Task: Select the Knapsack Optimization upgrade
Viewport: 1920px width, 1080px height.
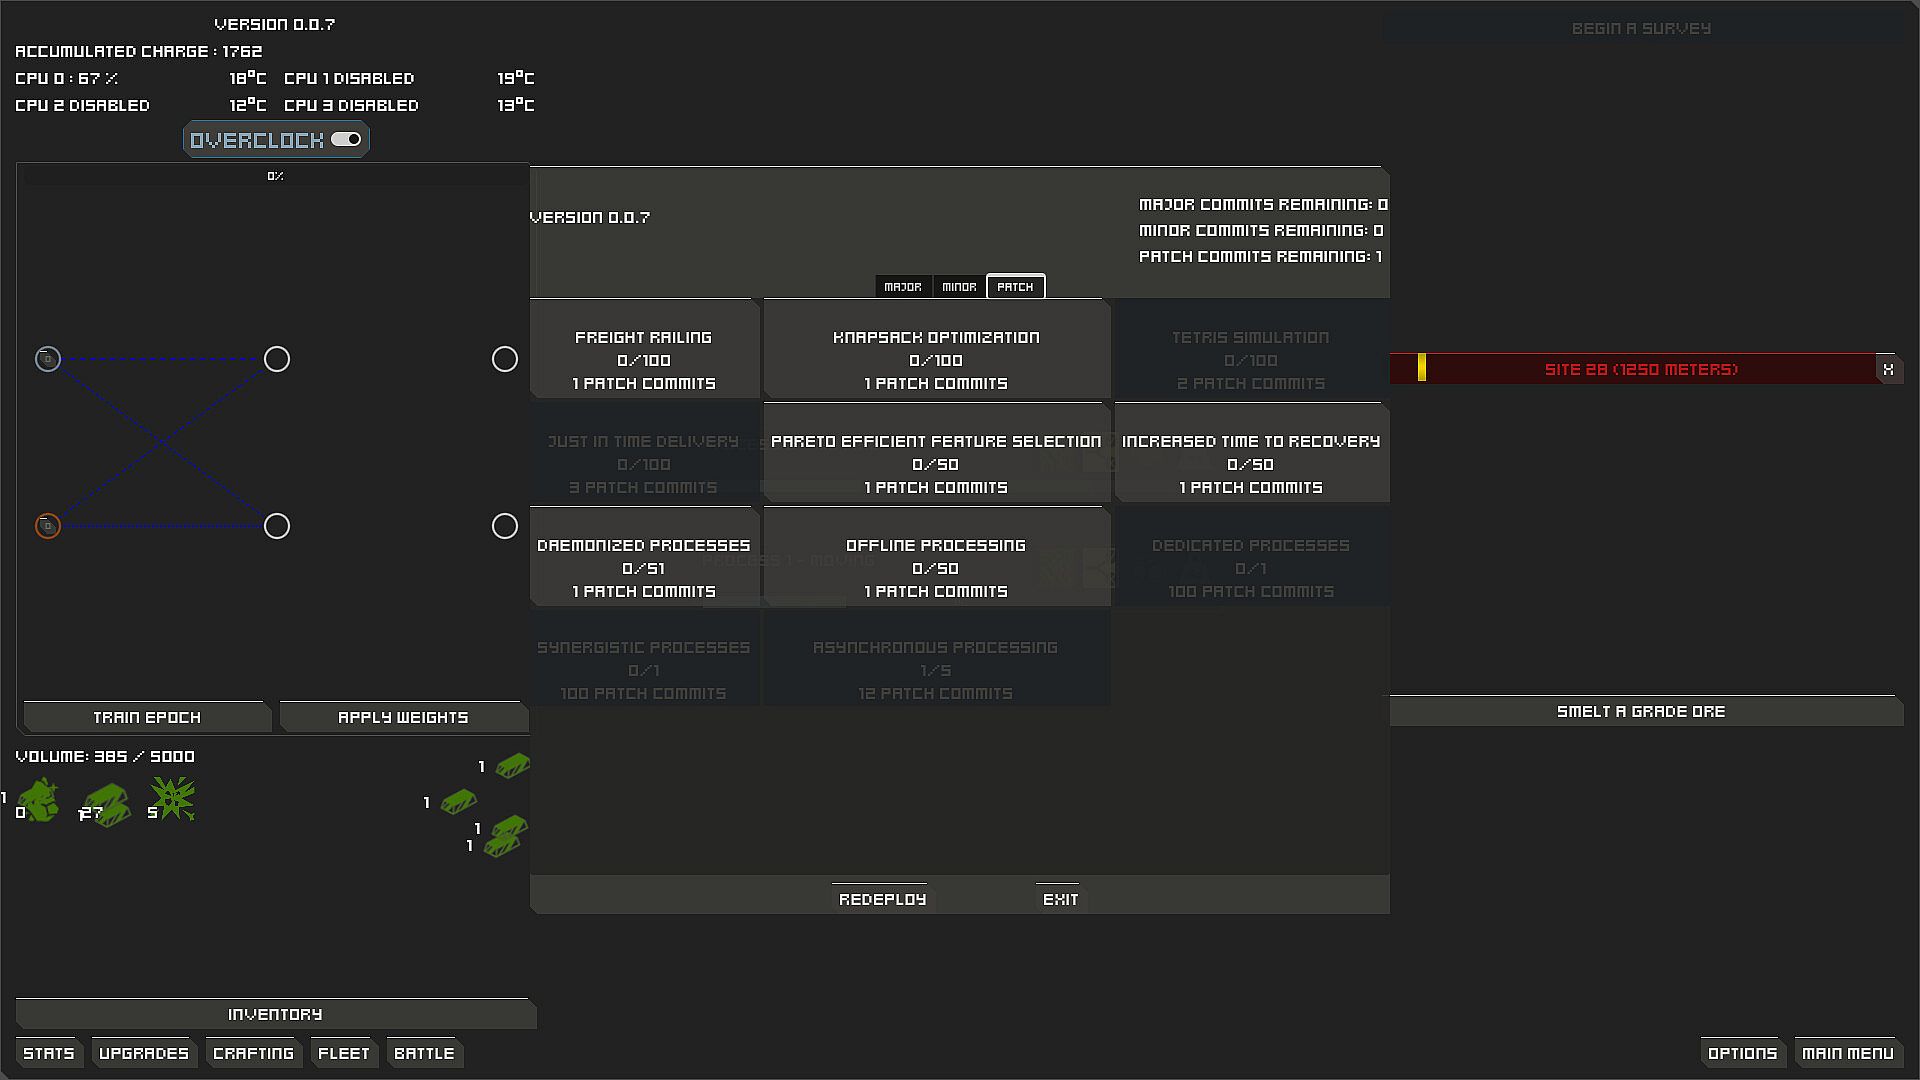Action: click(936, 360)
